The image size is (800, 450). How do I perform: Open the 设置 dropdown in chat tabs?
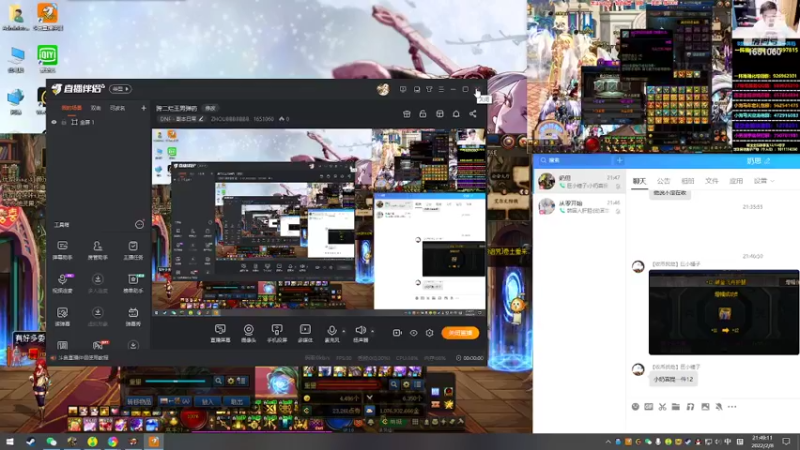[x=764, y=181]
